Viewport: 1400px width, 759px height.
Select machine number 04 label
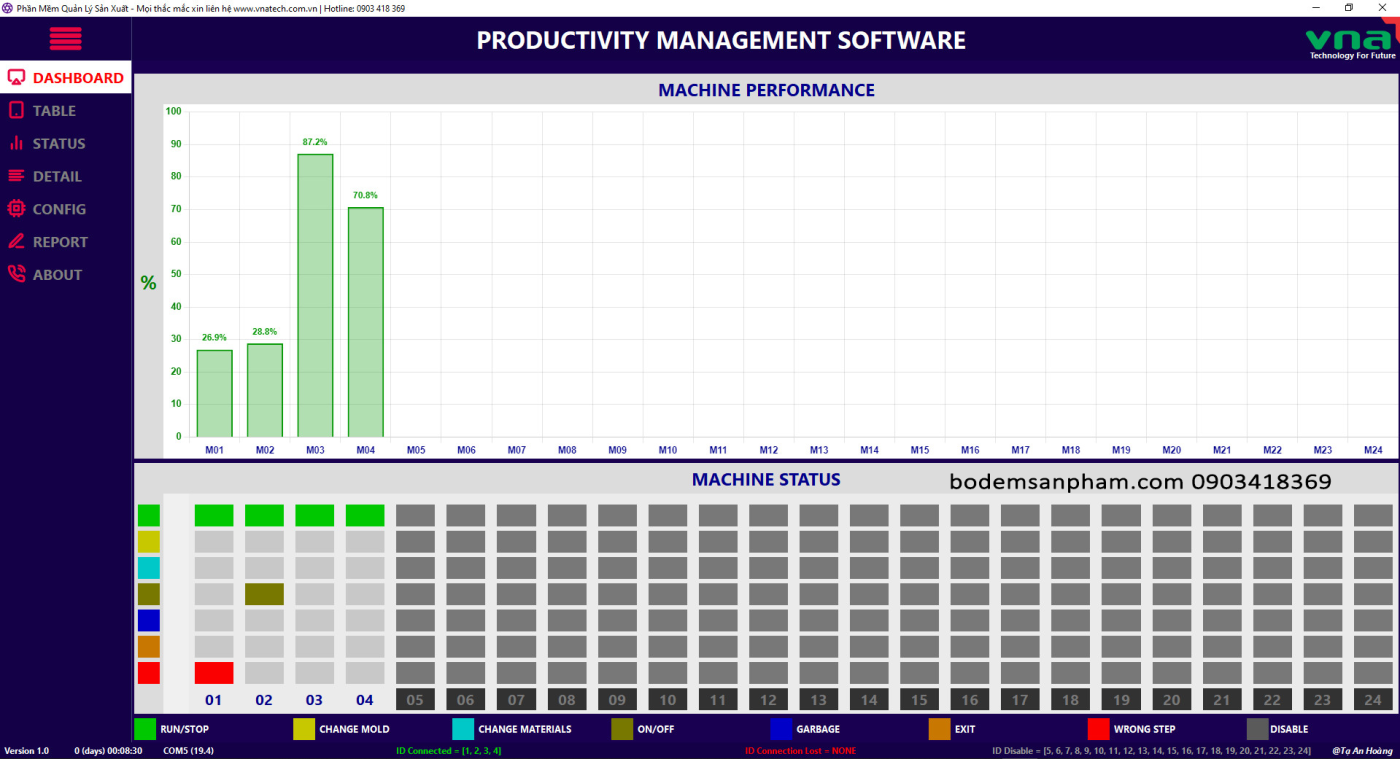(x=365, y=700)
